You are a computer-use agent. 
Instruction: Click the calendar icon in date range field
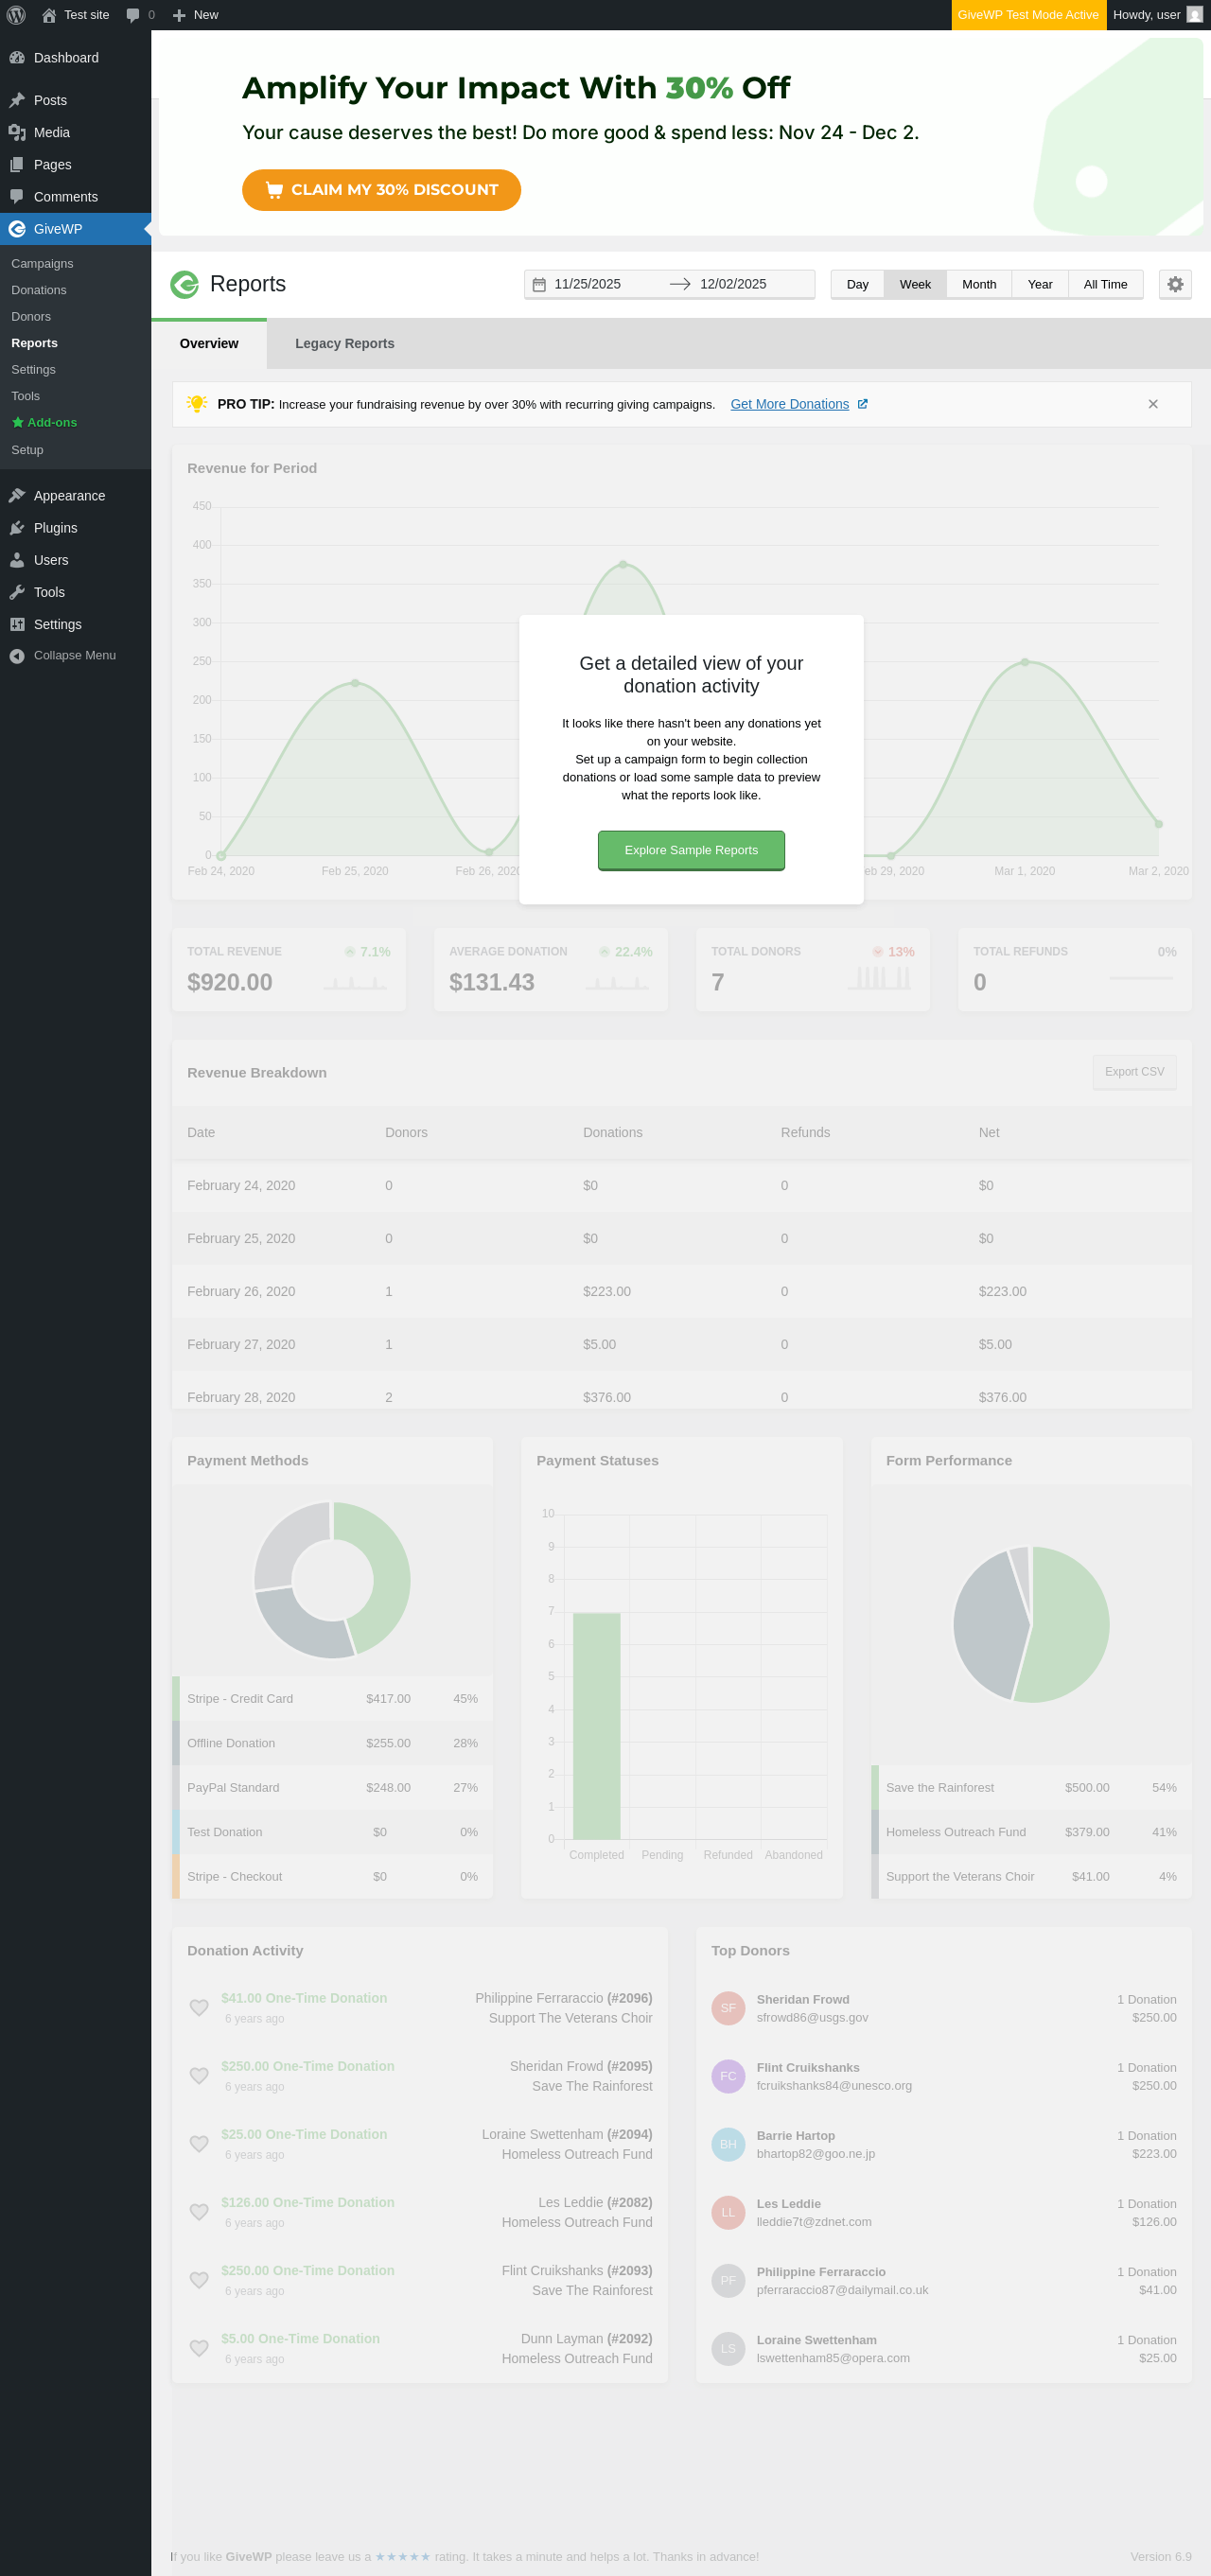(x=539, y=284)
